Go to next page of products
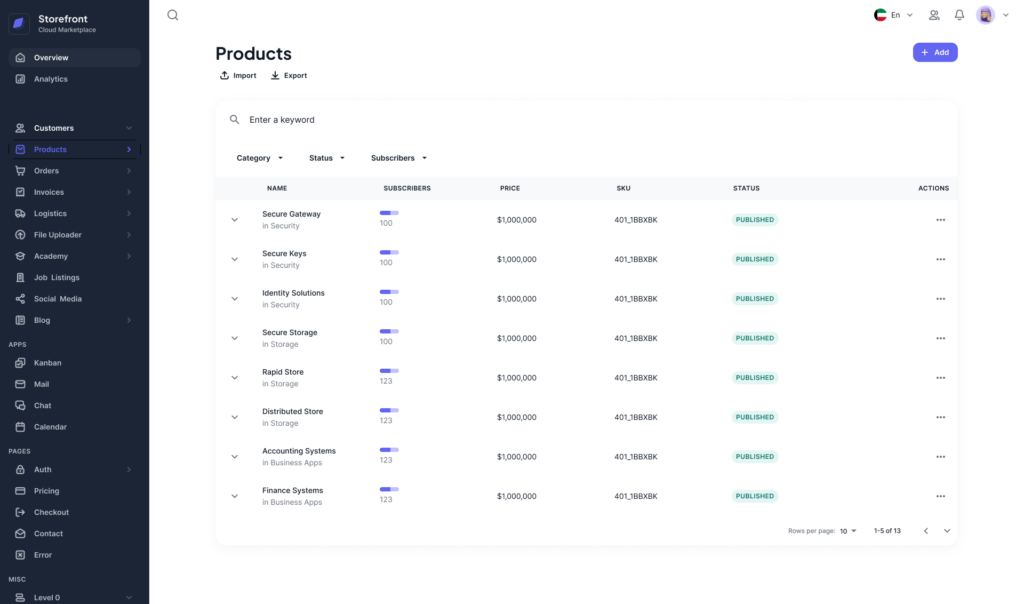1024x604 pixels. point(947,531)
